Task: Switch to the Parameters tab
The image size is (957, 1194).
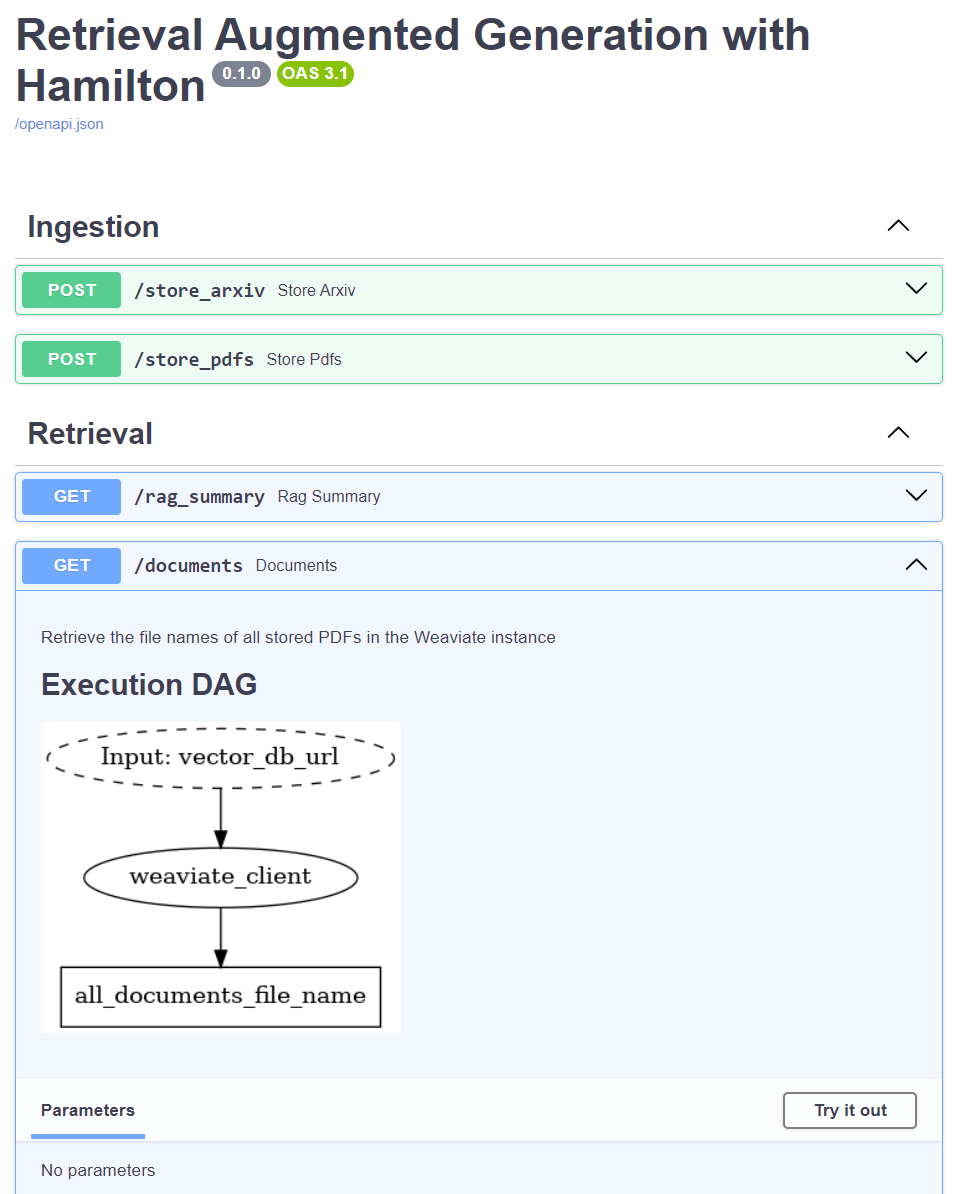Action: [x=87, y=1110]
